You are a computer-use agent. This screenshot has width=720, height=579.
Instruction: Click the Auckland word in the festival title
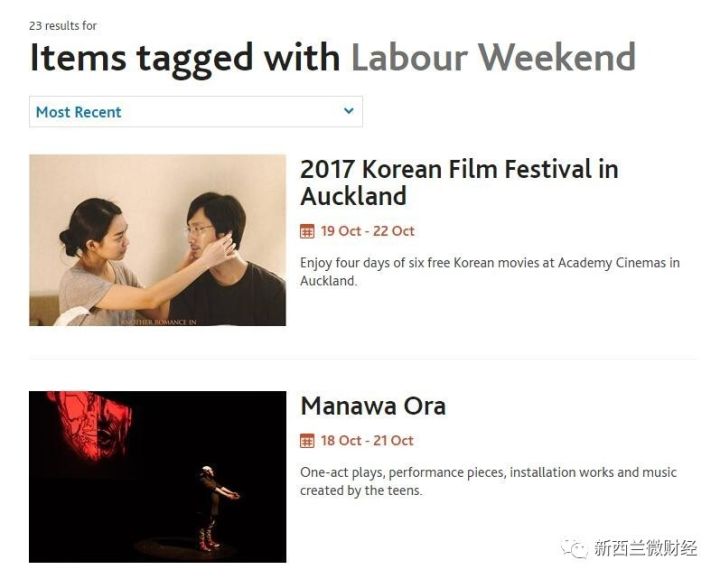[x=354, y=197]
